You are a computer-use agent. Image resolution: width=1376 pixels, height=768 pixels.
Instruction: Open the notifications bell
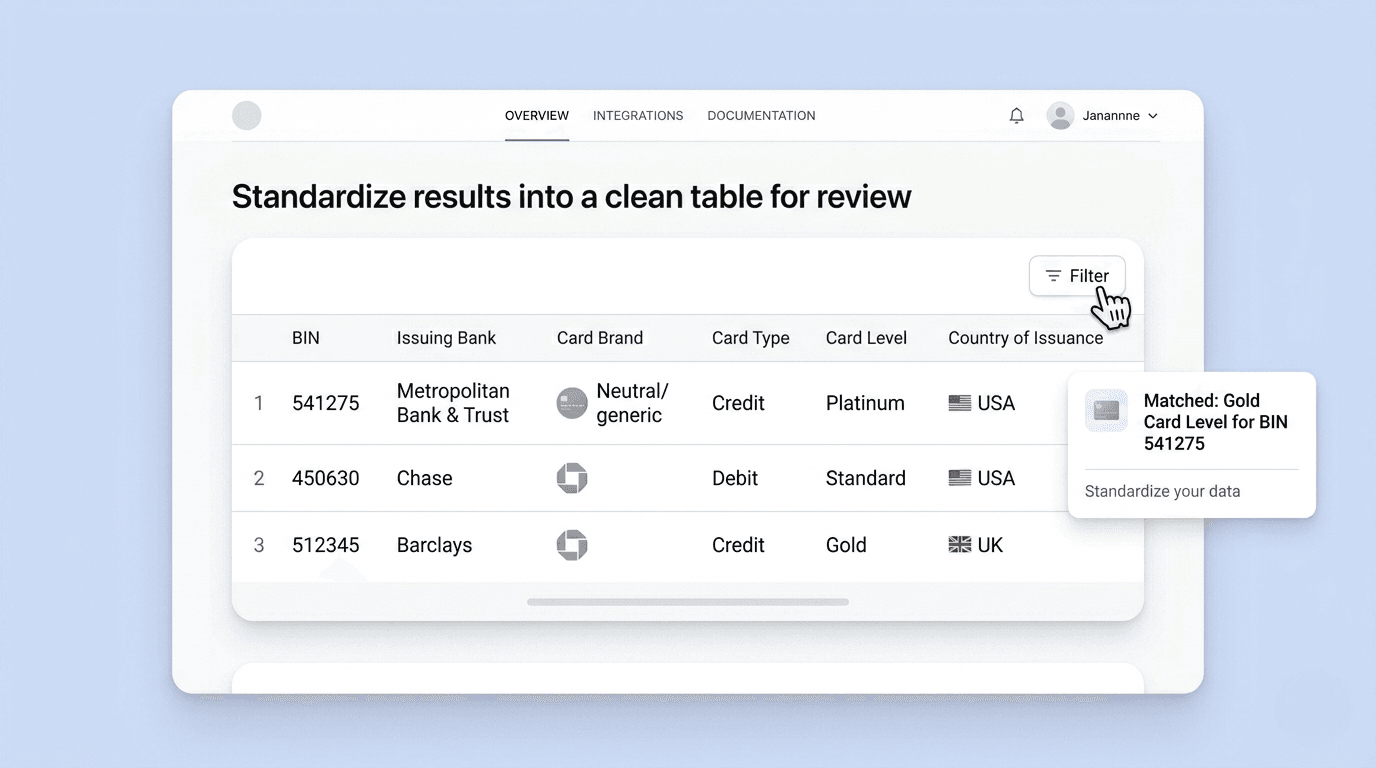1016,116
